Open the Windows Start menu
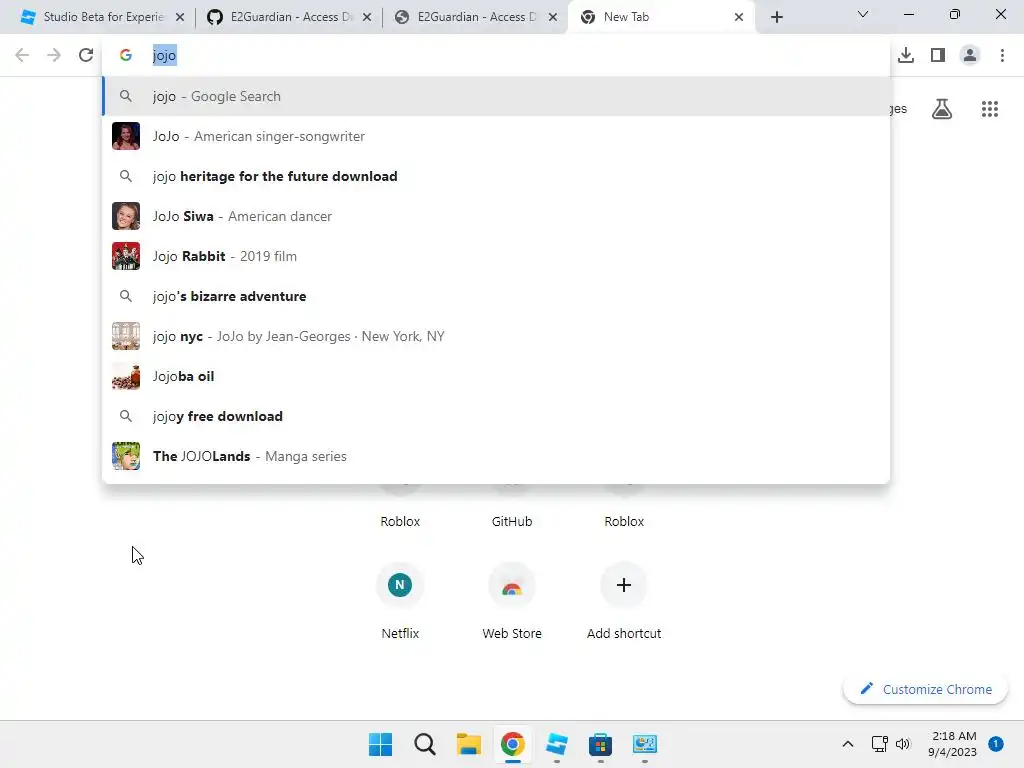1024x768 pixels. tap(380, 744)
